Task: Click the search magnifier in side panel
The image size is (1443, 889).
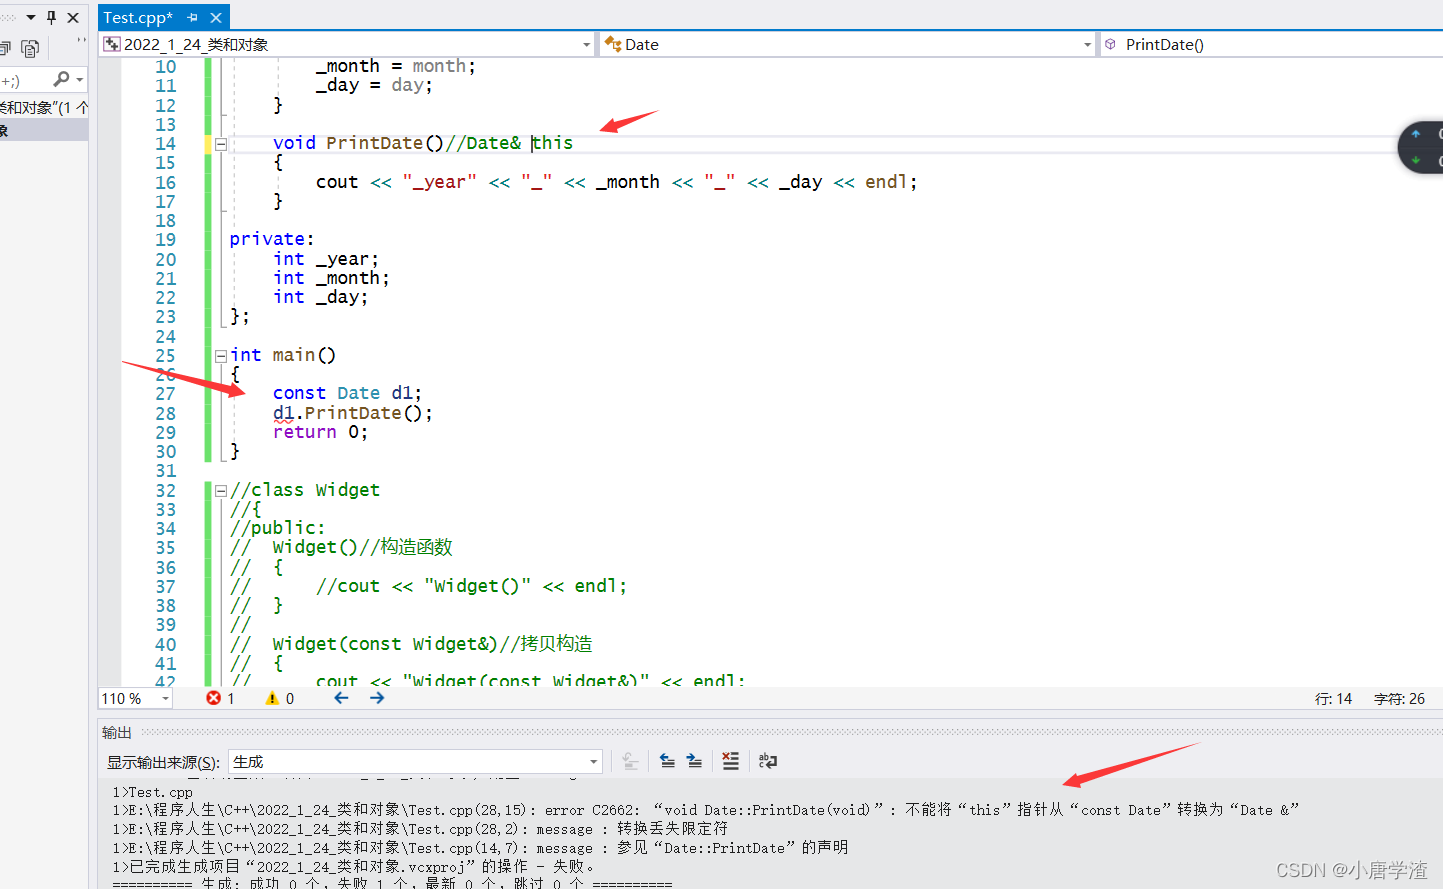Action: click(61, 79)
